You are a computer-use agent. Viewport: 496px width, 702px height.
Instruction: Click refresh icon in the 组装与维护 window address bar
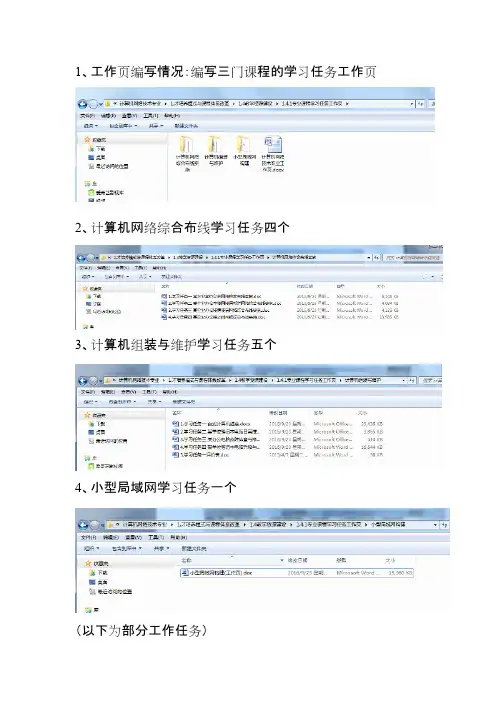tap(412, 381)
